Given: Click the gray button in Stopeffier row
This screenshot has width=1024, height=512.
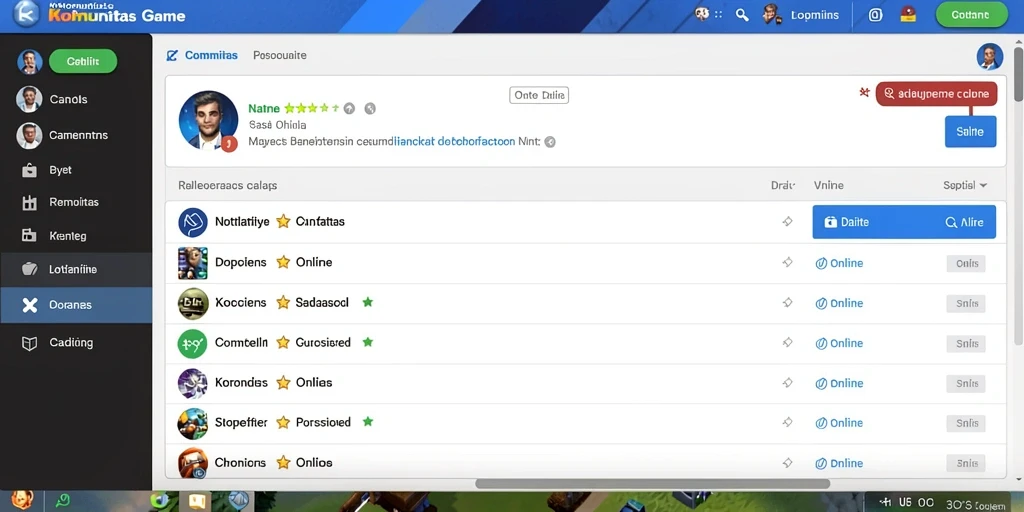Looking at the screenshot, I should [966, 424].
